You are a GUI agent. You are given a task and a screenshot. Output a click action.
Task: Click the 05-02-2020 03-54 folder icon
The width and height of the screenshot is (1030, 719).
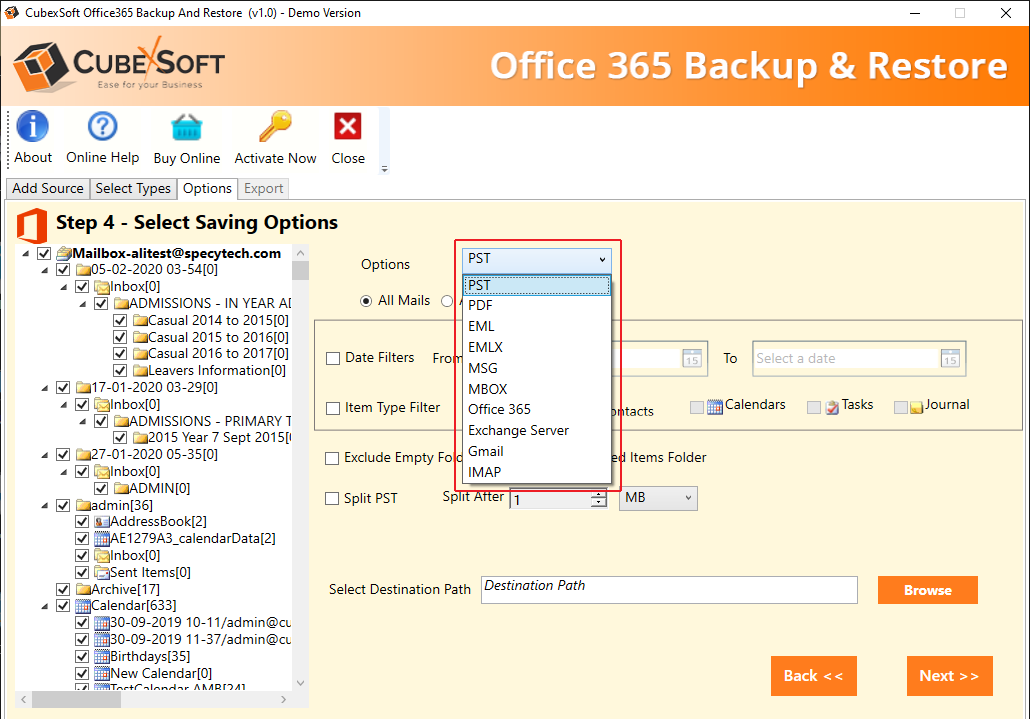83,270
